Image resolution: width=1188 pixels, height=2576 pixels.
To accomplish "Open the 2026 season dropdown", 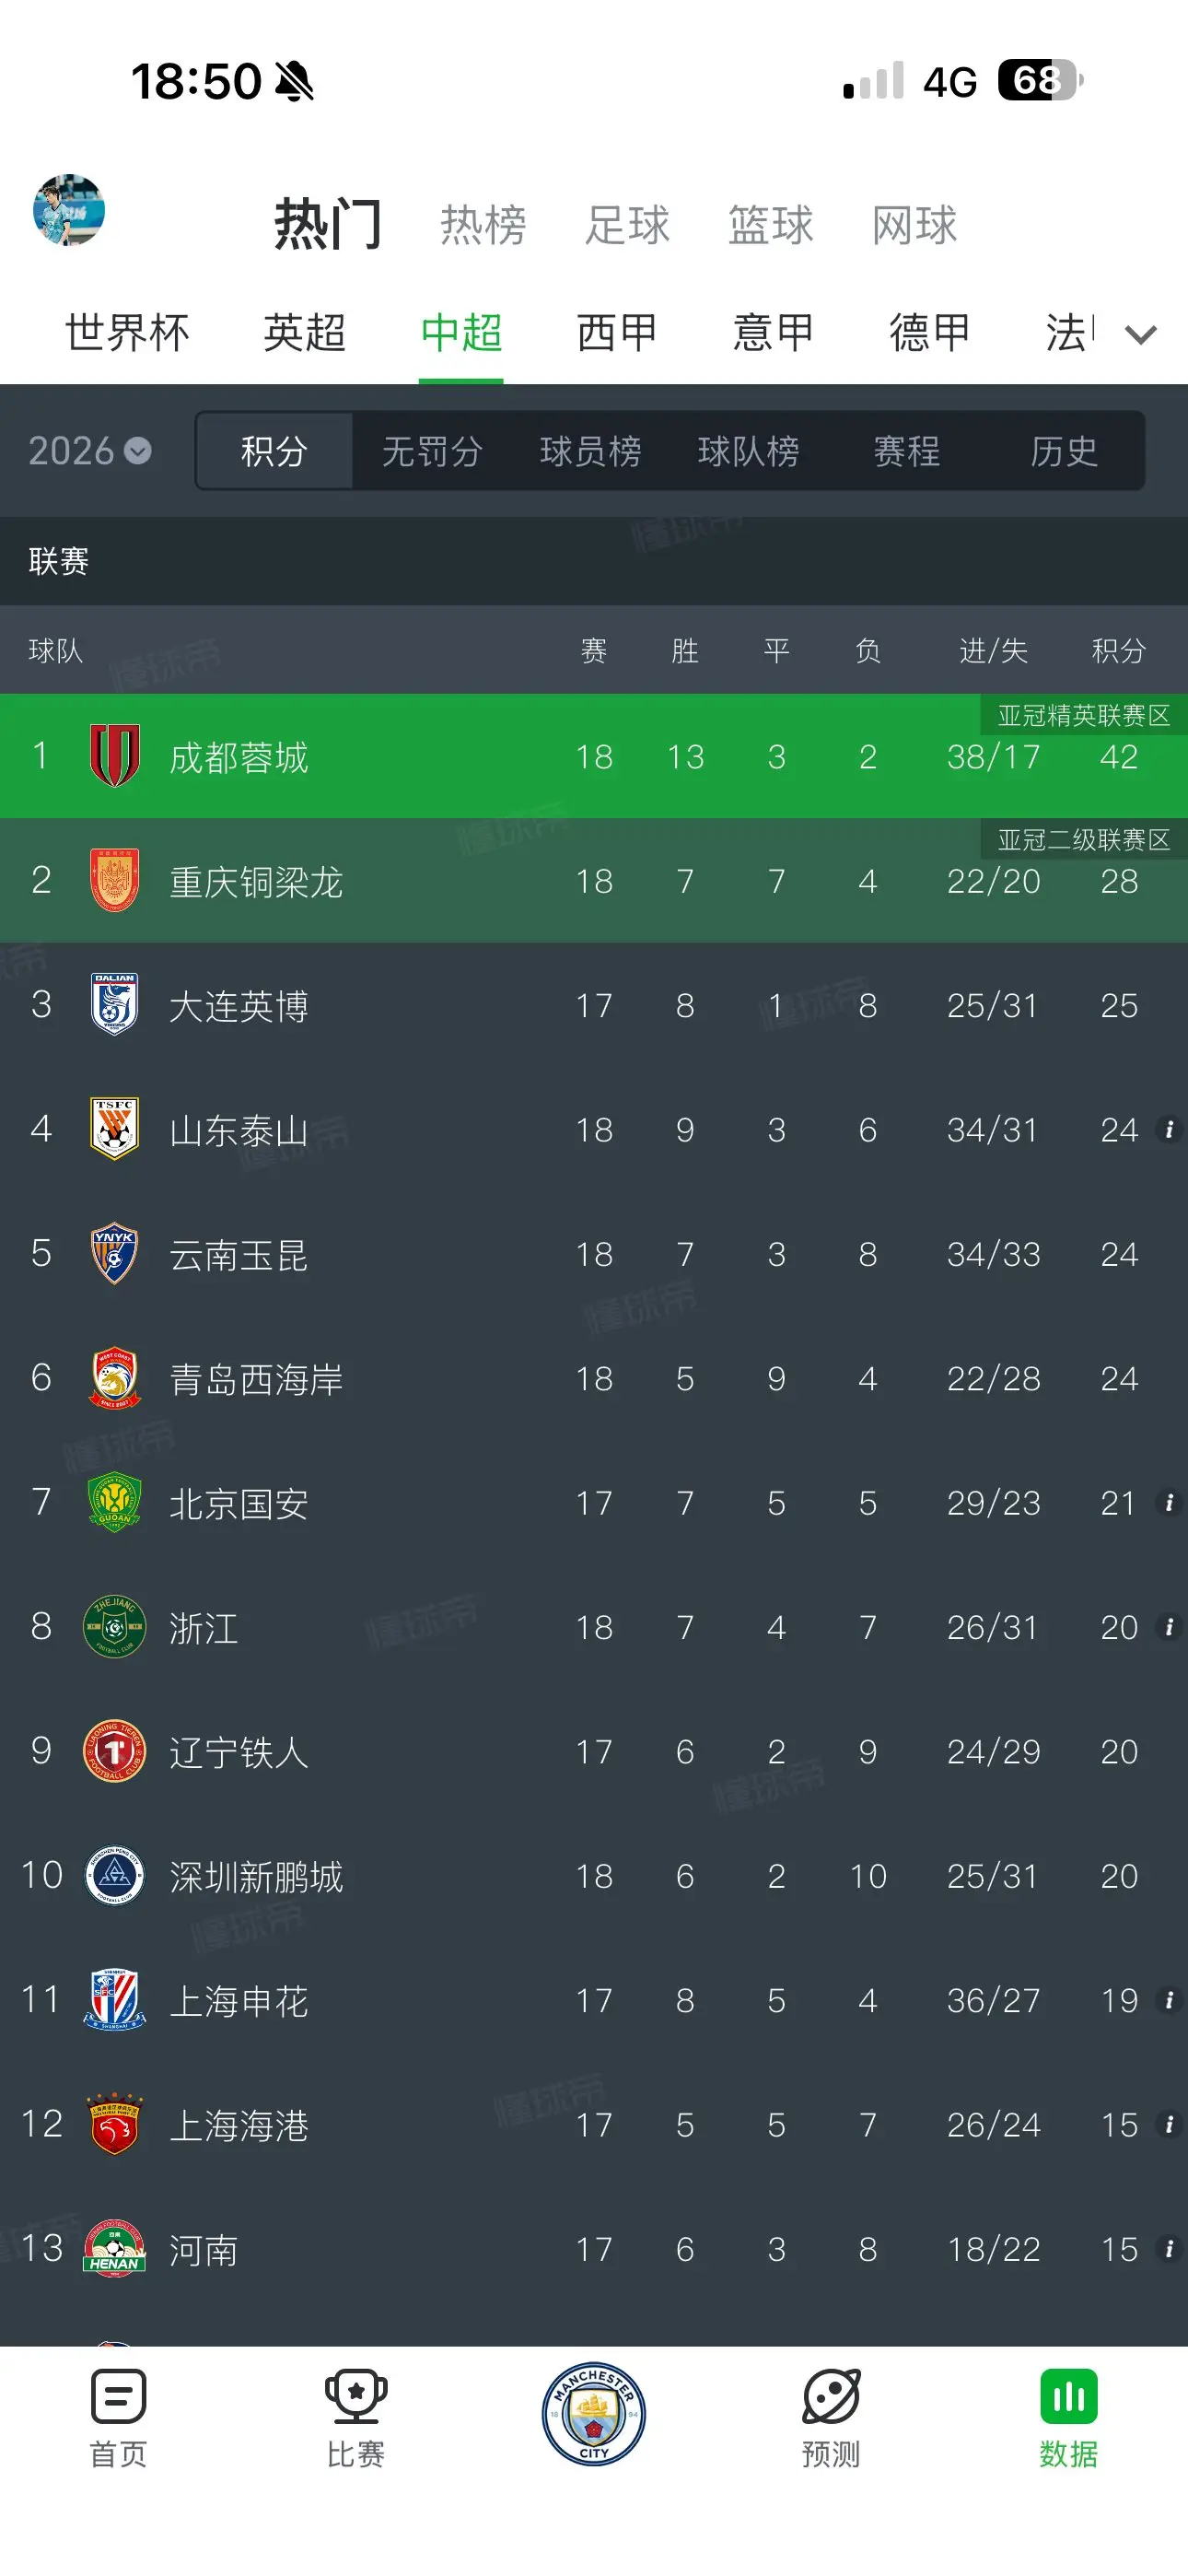I will pos(89,451).
